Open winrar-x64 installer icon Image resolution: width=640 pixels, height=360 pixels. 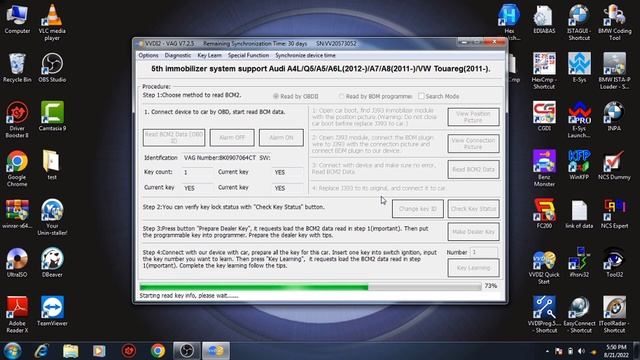[17, 214]
